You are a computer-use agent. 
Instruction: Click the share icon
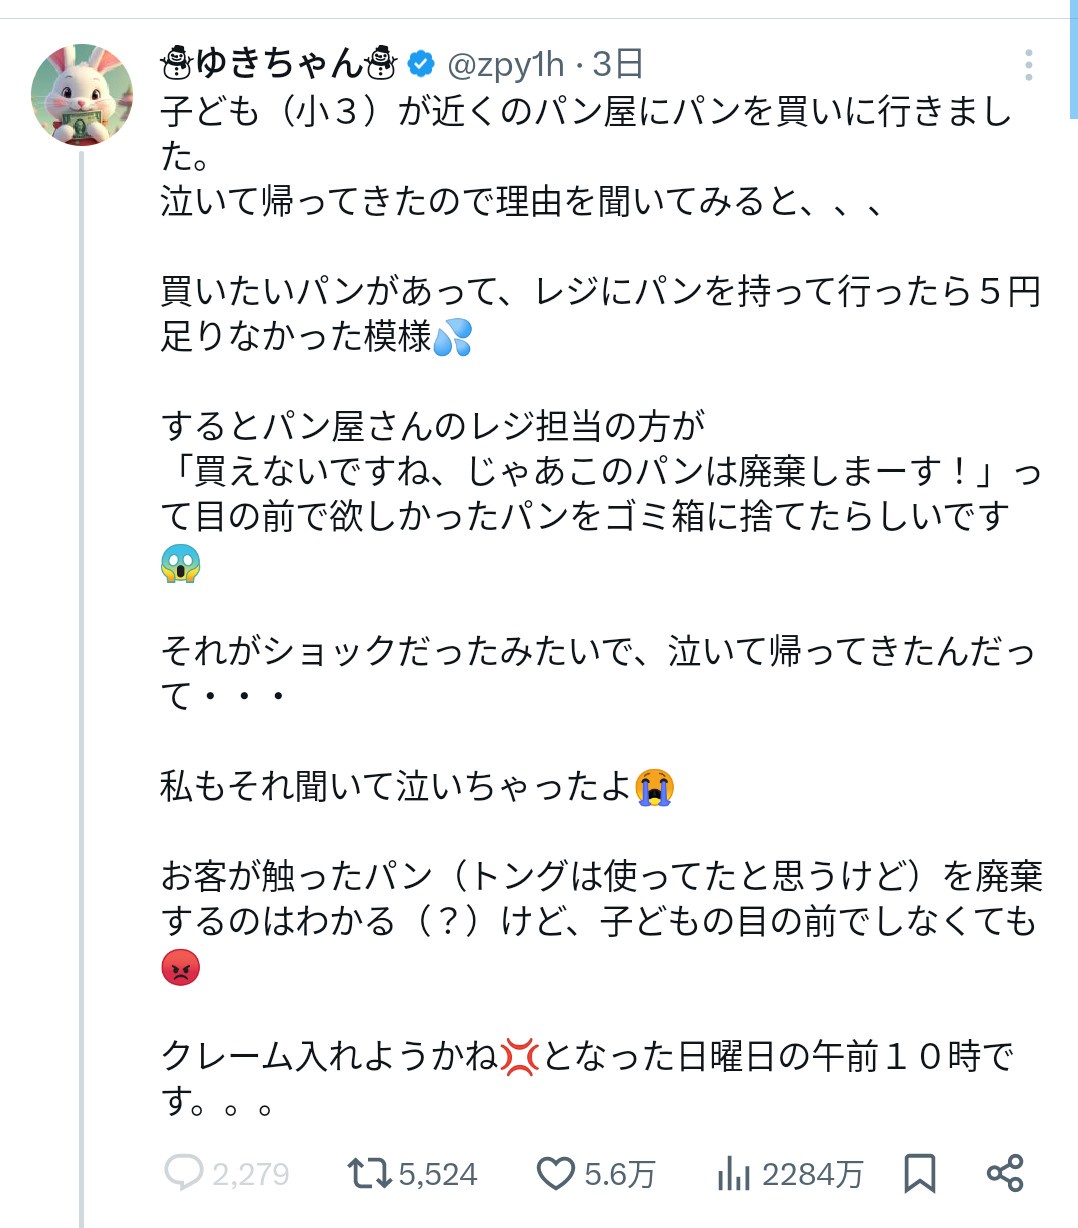tap(1004, 1173)
